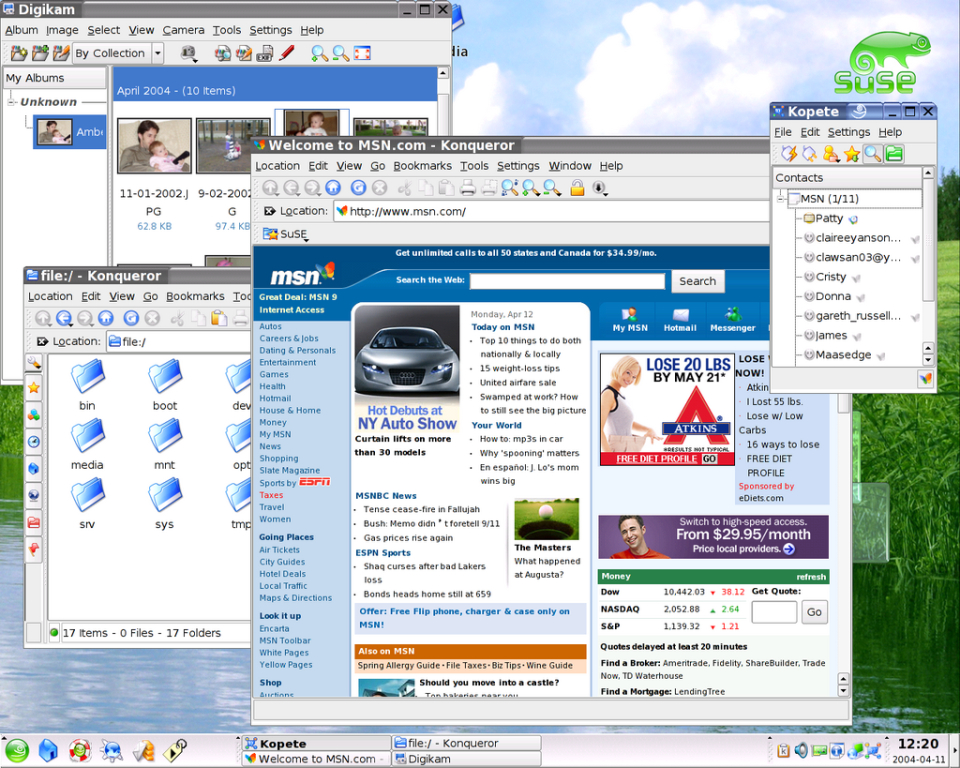Click star bookmarks icon in file:/ Konqueror sidebar
The width and height of the screenshot is (960, 768).
(34, 388)
